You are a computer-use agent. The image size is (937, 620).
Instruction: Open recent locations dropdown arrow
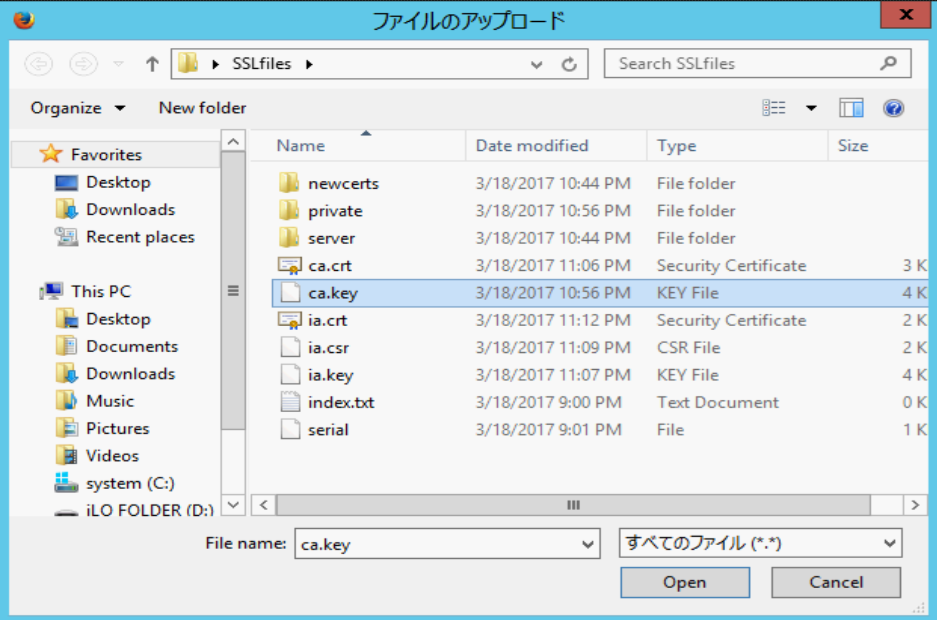[118, 63]
